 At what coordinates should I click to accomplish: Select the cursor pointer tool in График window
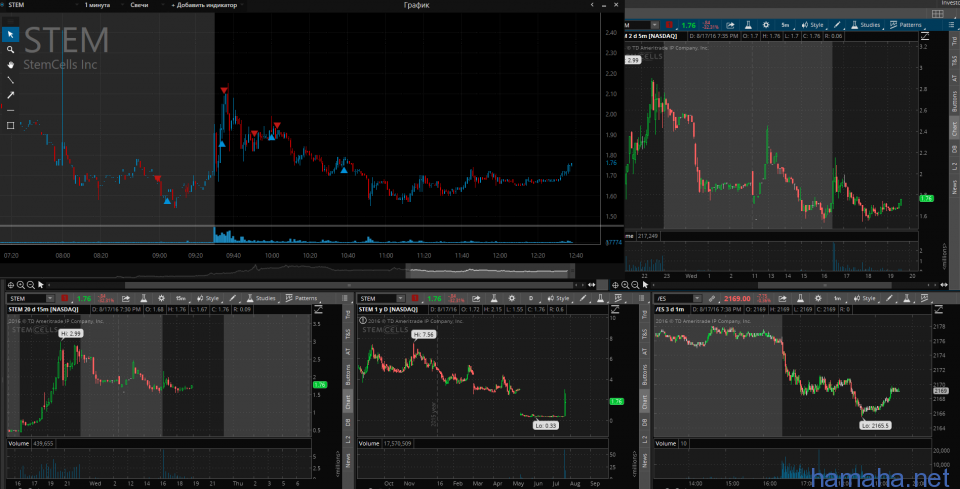click(10, 34)
